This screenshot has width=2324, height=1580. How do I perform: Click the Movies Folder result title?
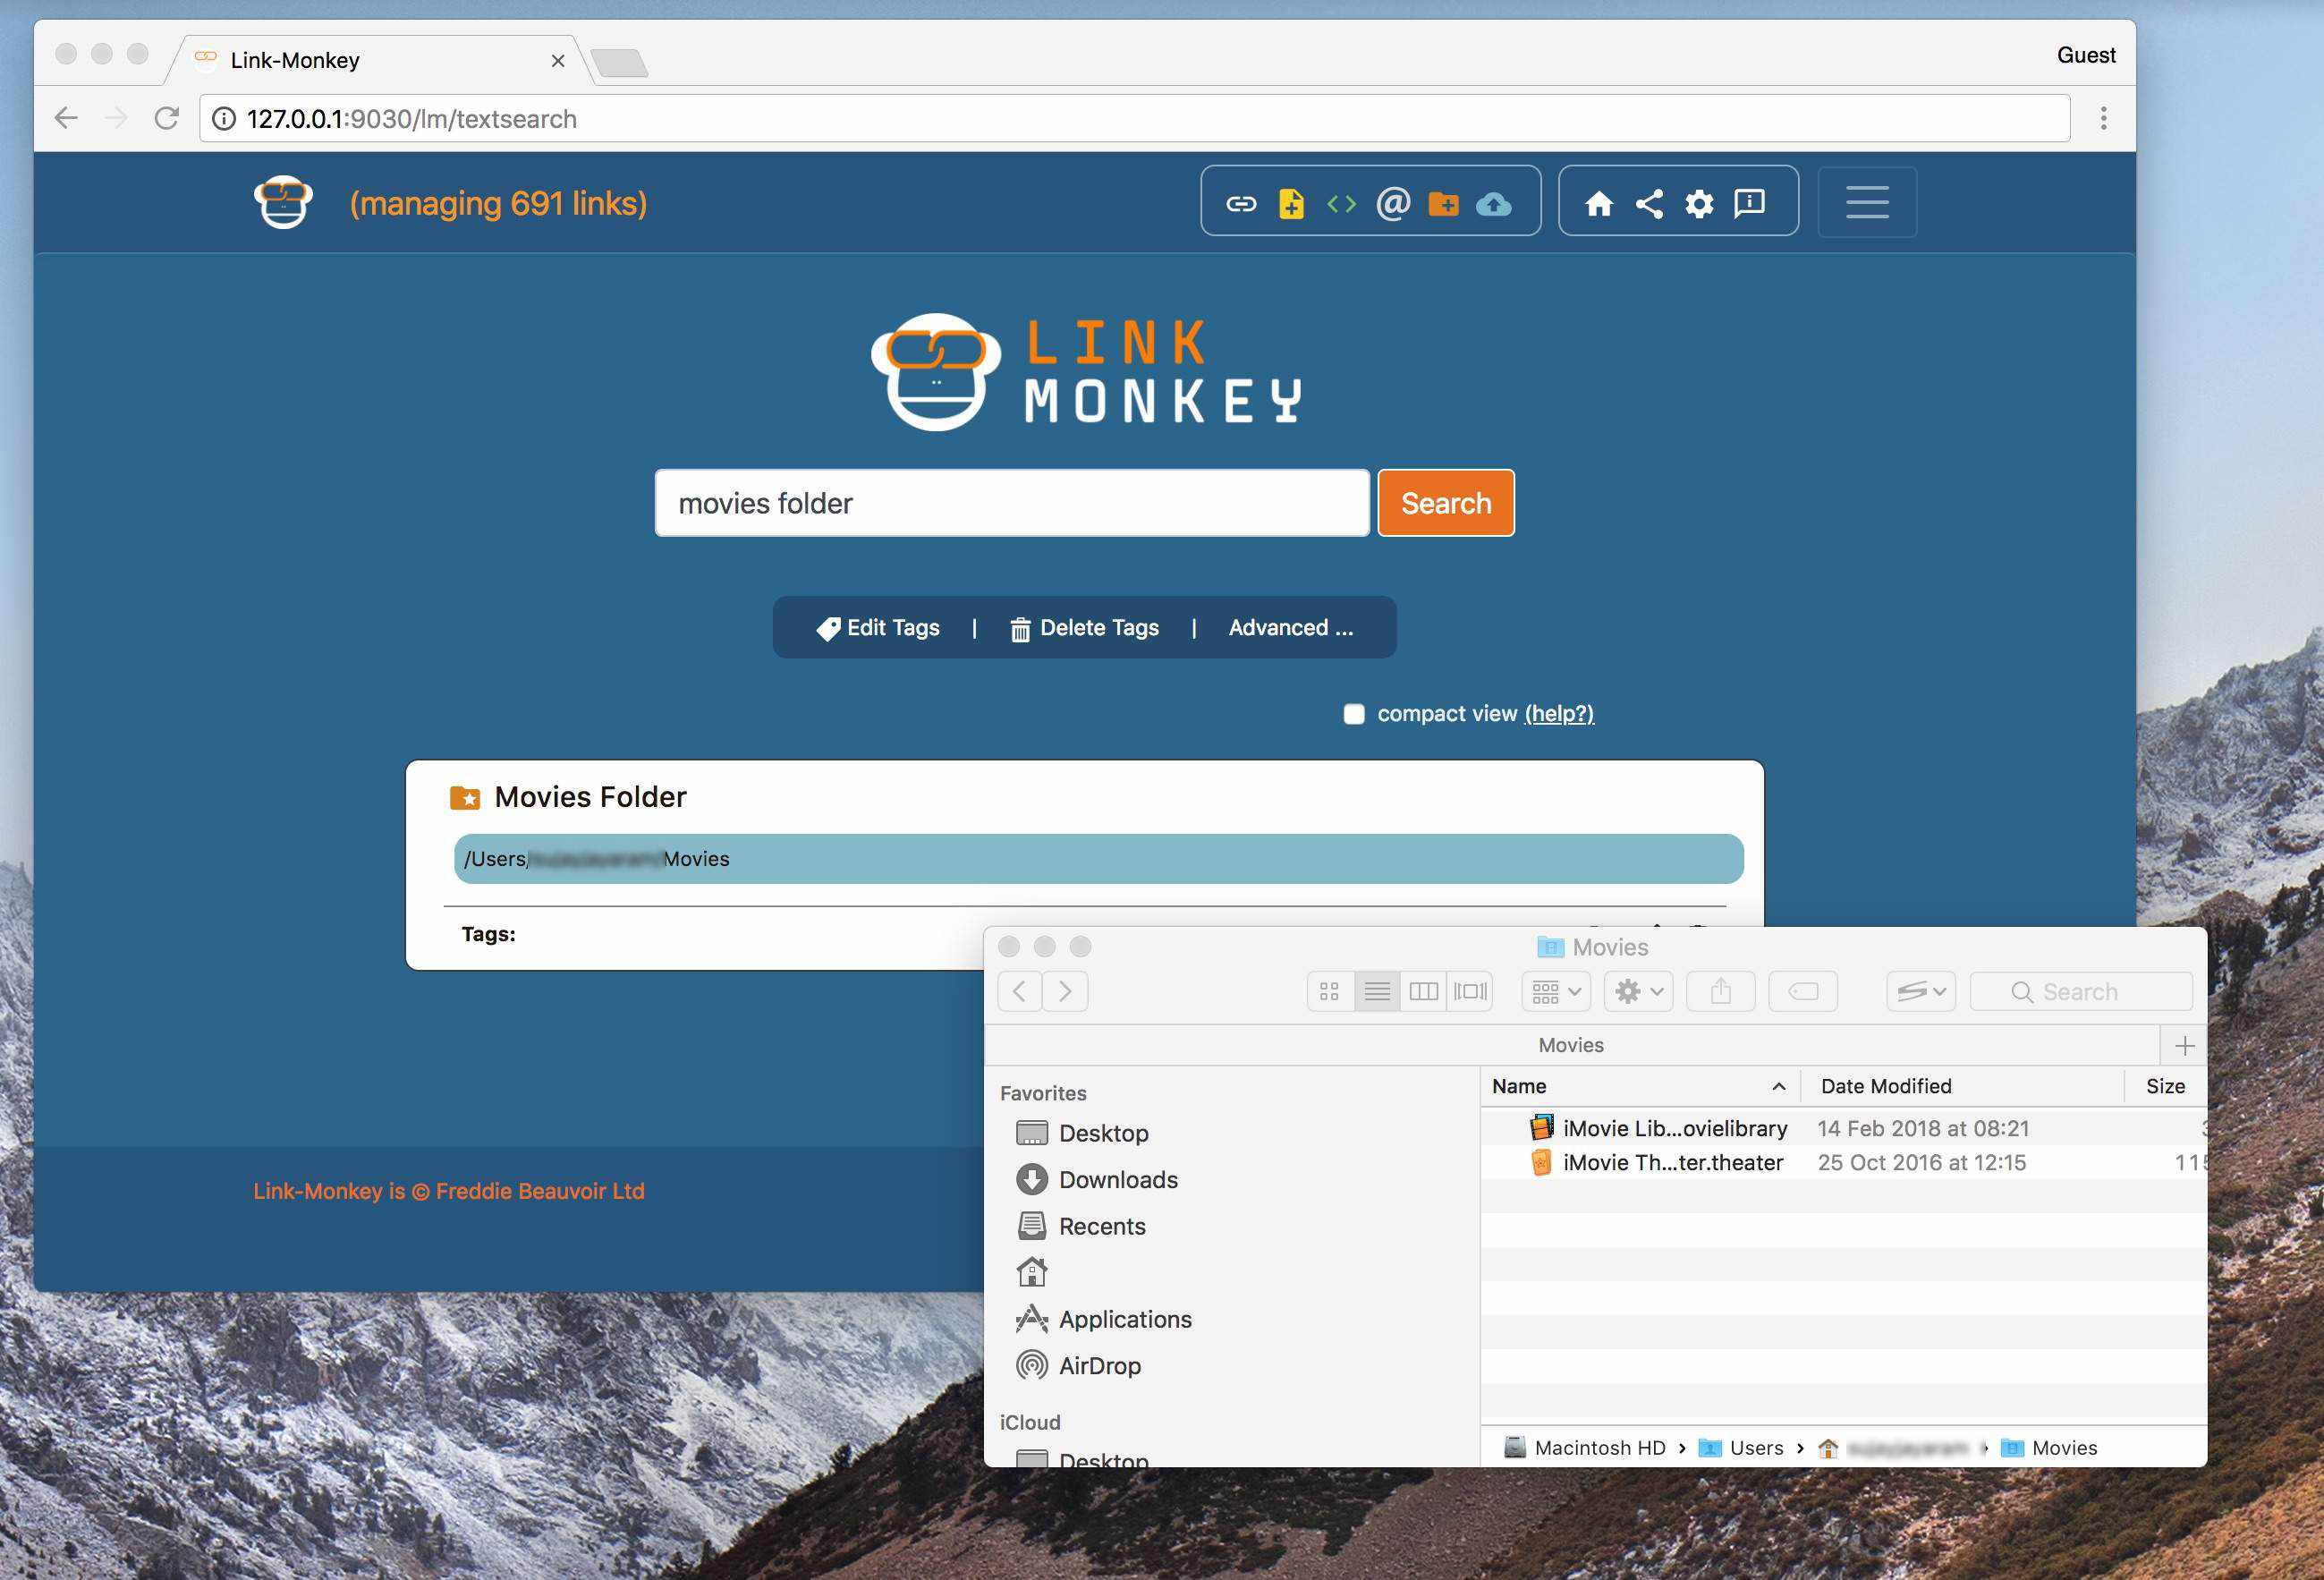click(590, 797)
